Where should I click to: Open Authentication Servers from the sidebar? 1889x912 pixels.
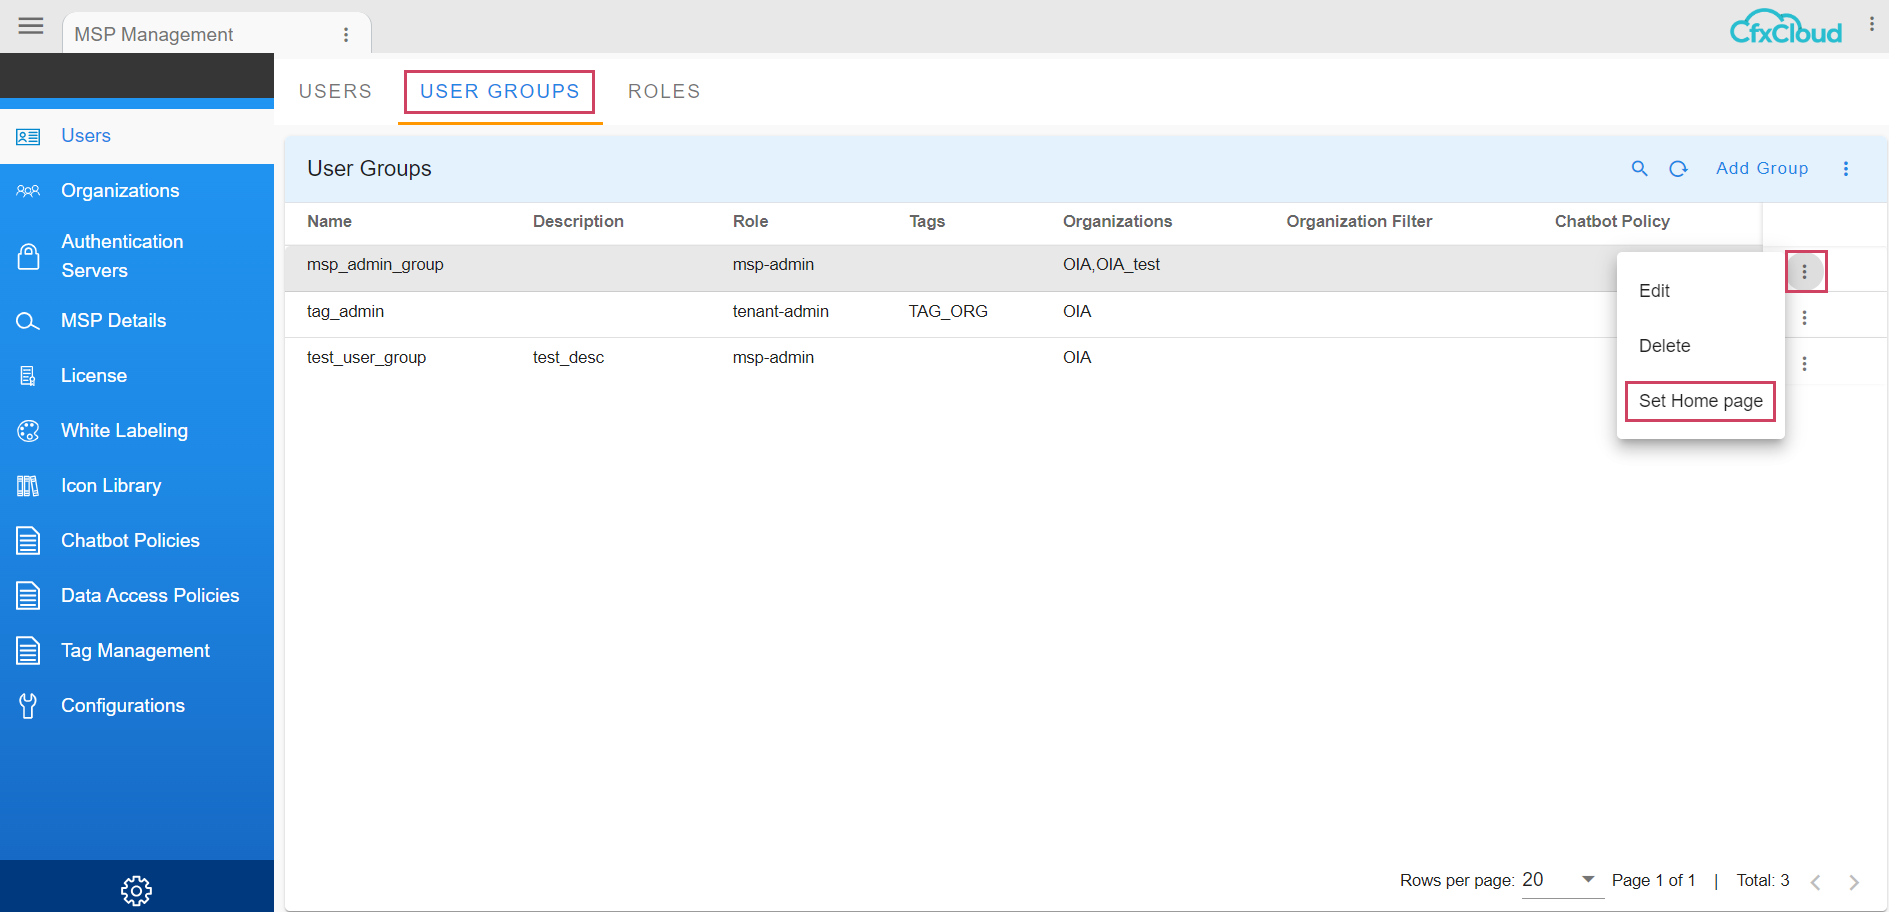pyautogui.click(x=122, y=255)
